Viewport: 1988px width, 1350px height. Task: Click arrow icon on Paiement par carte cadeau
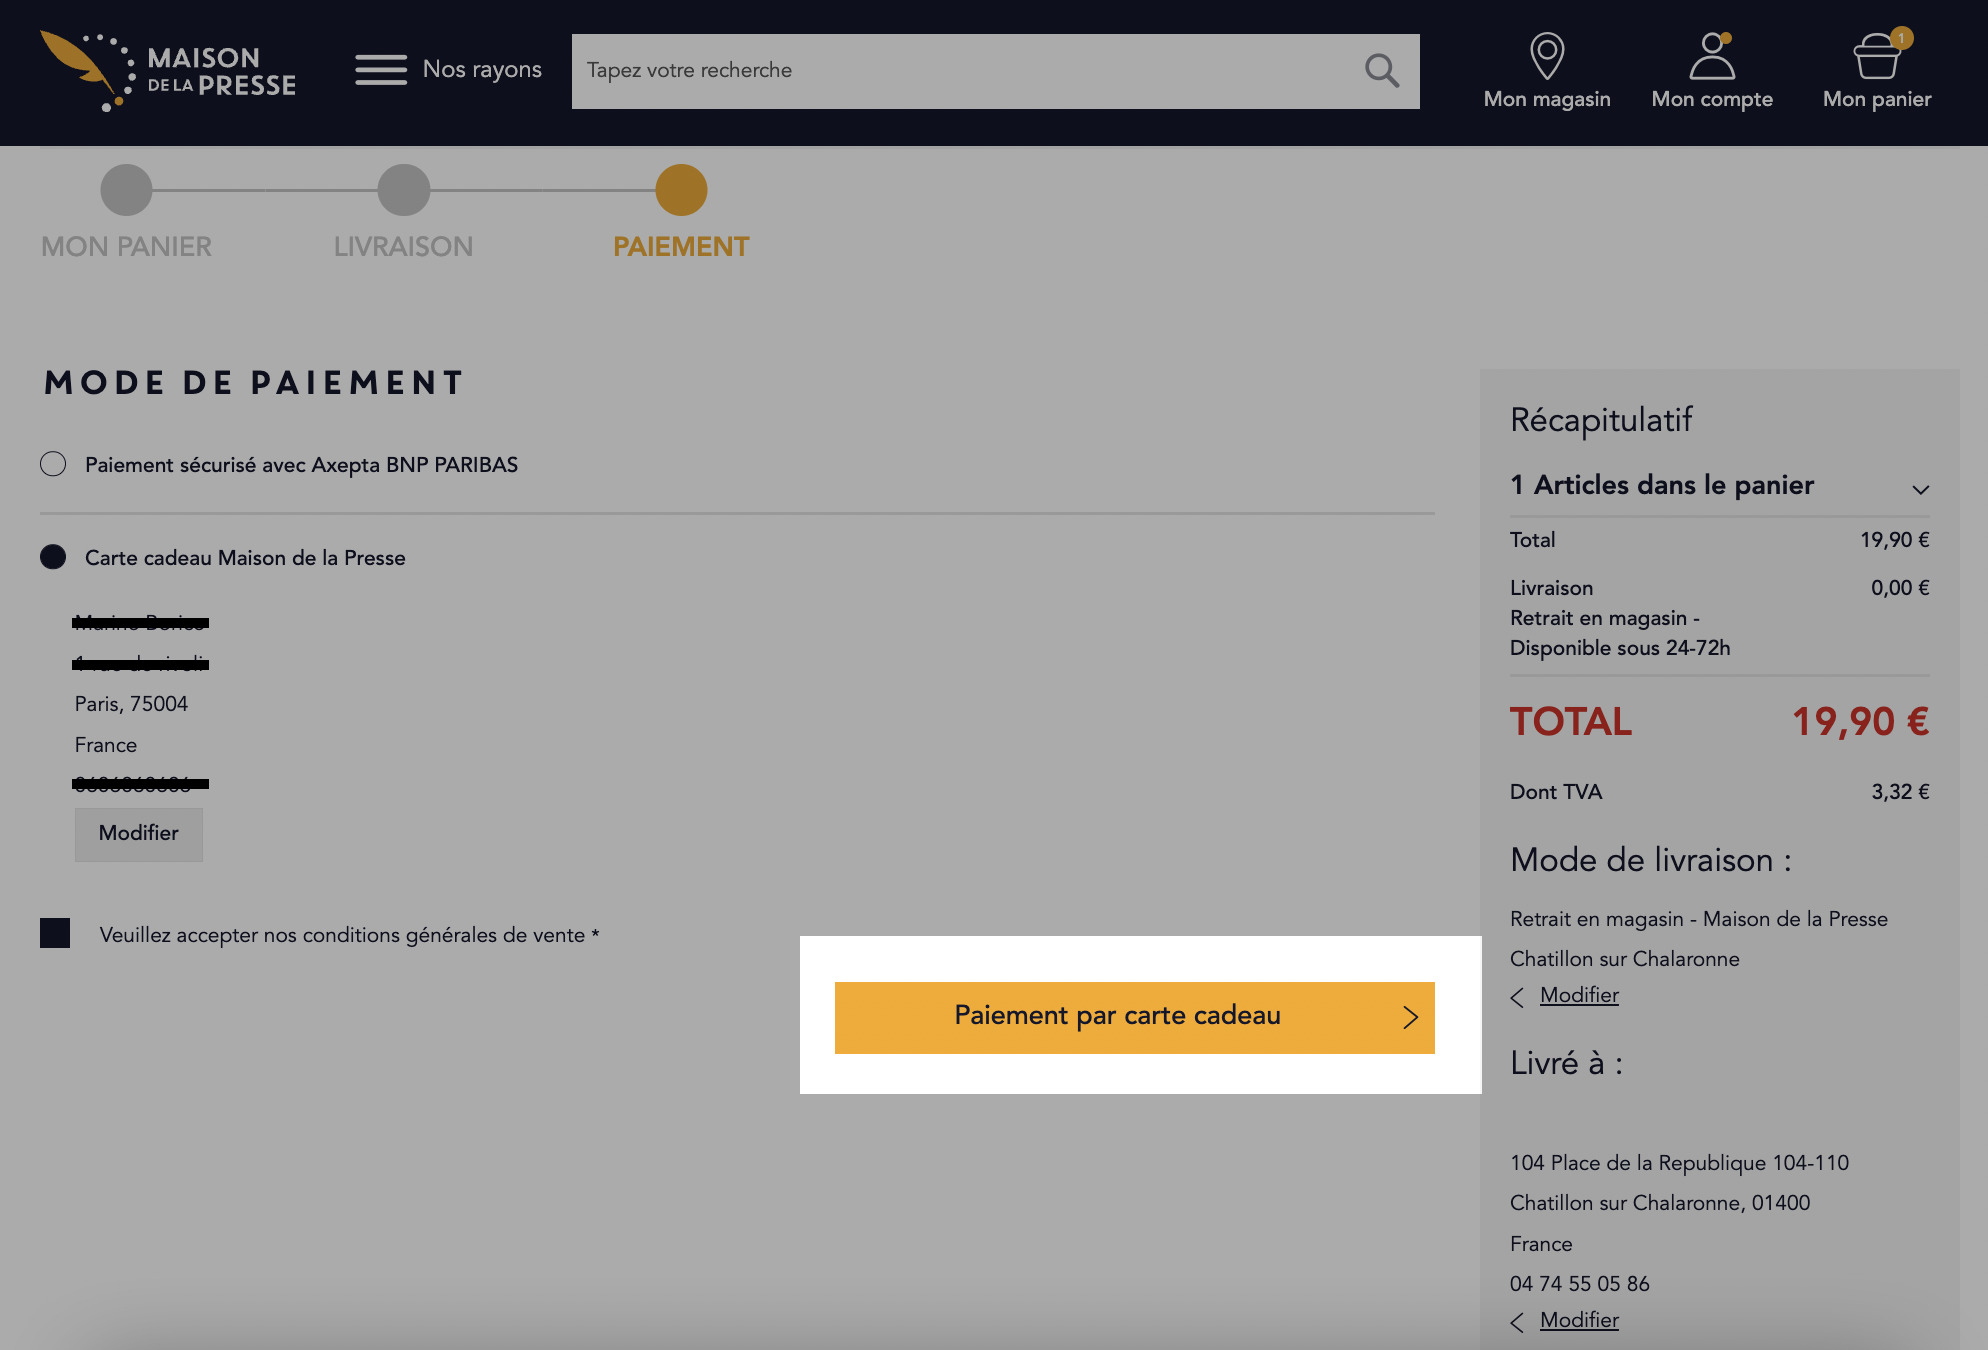[x=1410, y=1017]
